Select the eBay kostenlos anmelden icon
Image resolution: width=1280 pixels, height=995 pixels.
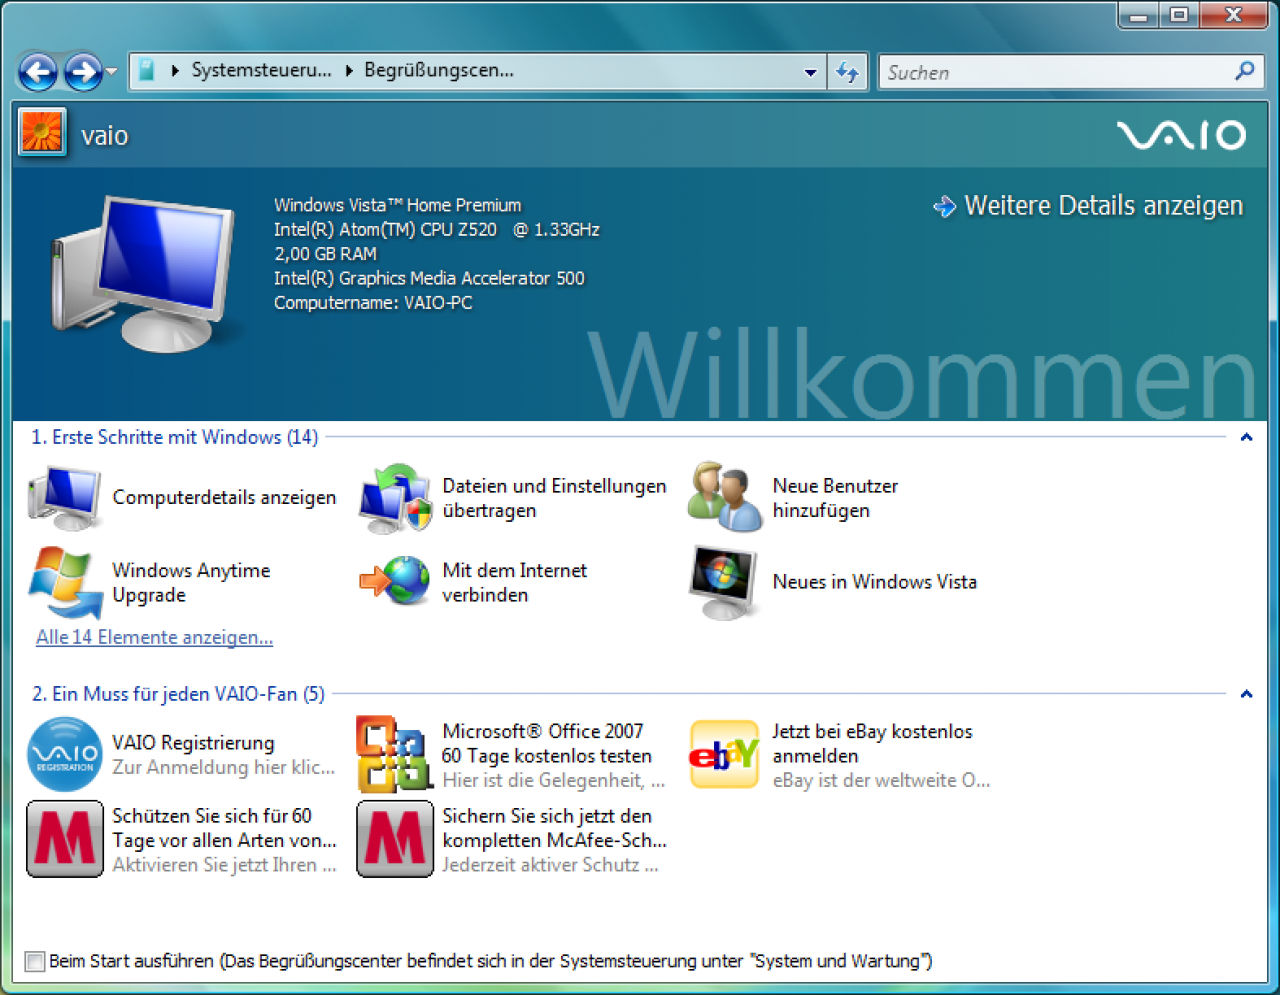[x=725, y=754]
